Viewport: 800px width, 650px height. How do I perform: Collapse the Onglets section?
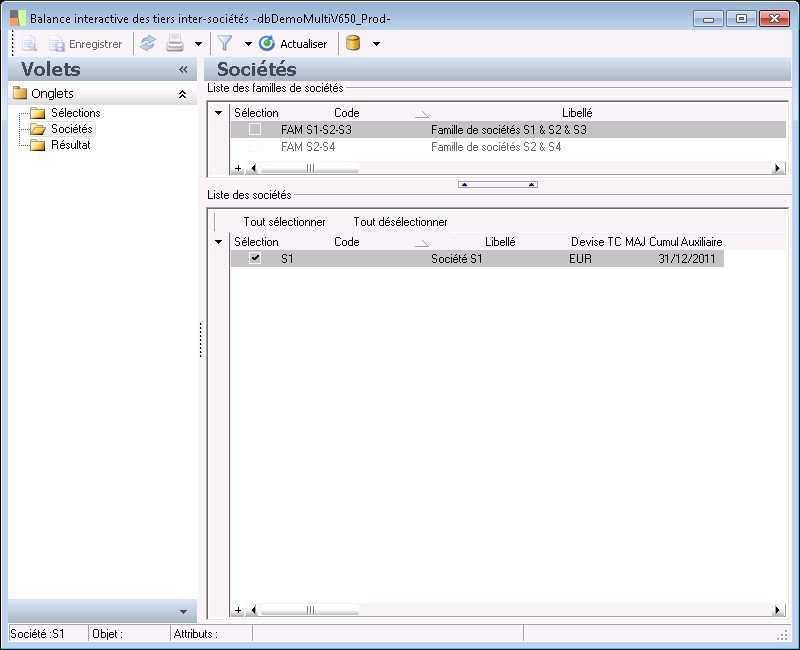[182, 94]
